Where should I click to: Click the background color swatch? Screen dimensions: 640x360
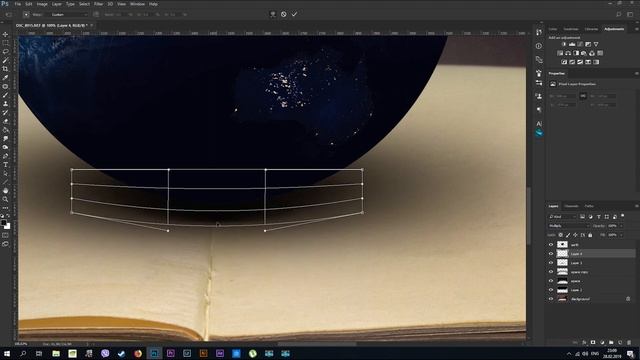(8, 227)
